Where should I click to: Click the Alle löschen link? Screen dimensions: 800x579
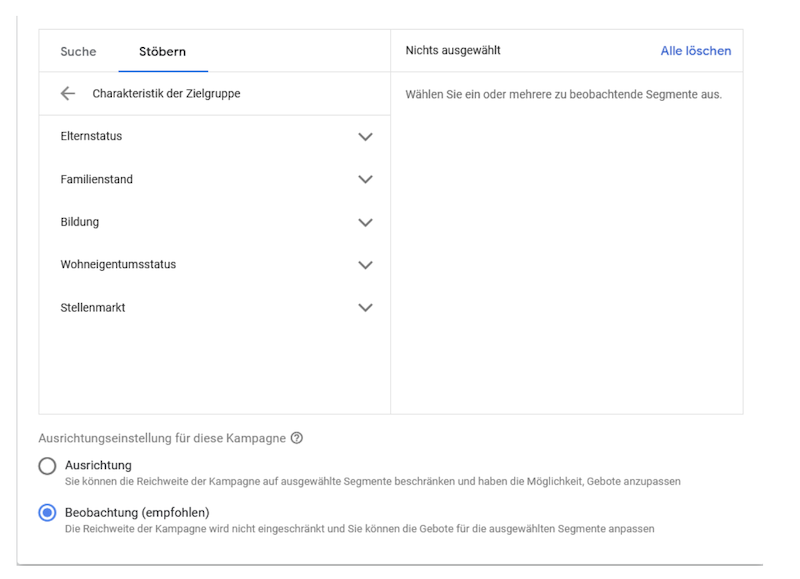click(x=695, y=50)
